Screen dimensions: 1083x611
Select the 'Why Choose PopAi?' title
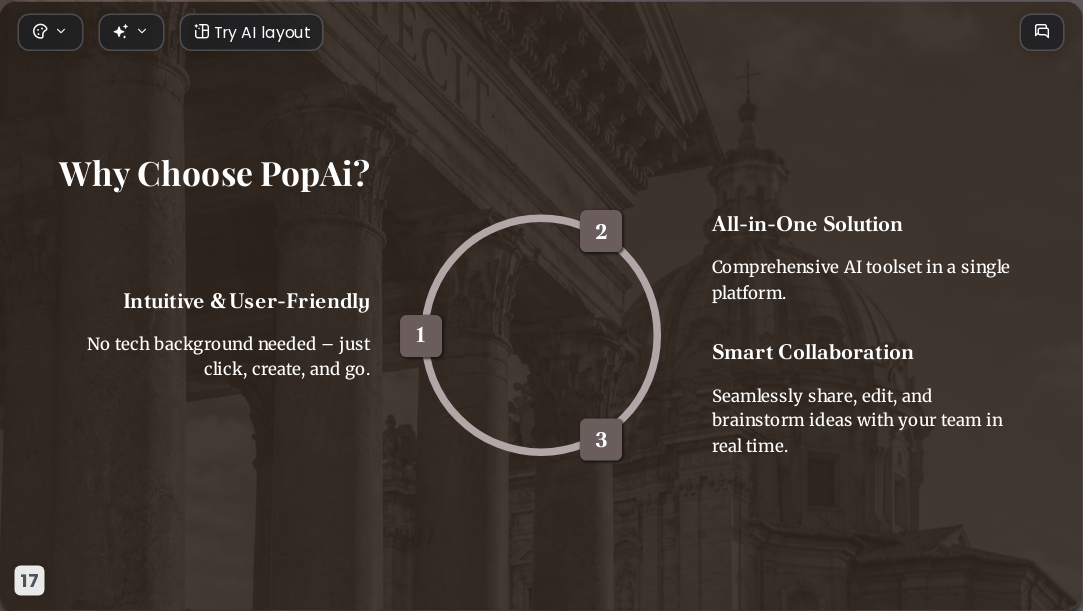click(x=214, y=173)
